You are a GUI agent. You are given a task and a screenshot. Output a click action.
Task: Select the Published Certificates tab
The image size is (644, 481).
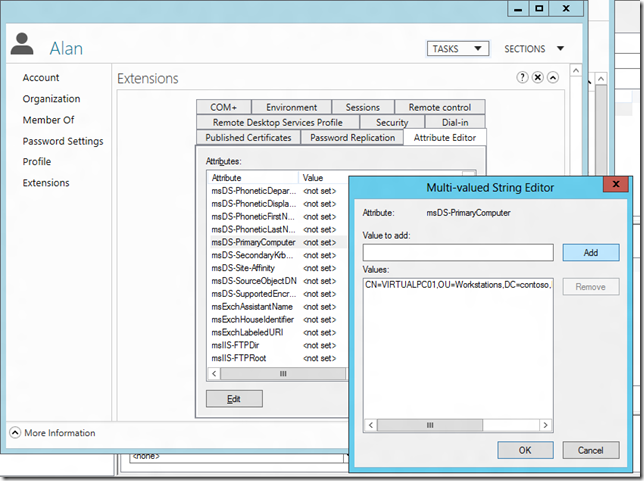coord(248,138)
